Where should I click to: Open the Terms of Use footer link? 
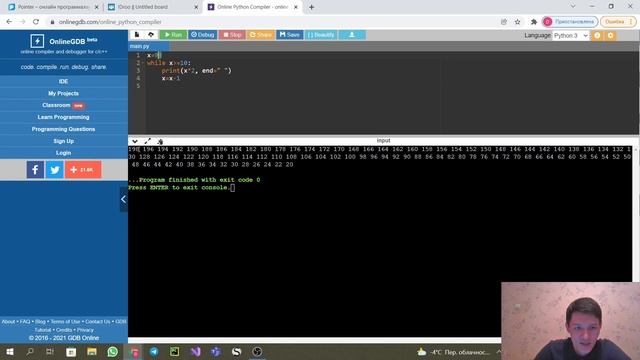[65, 322]
